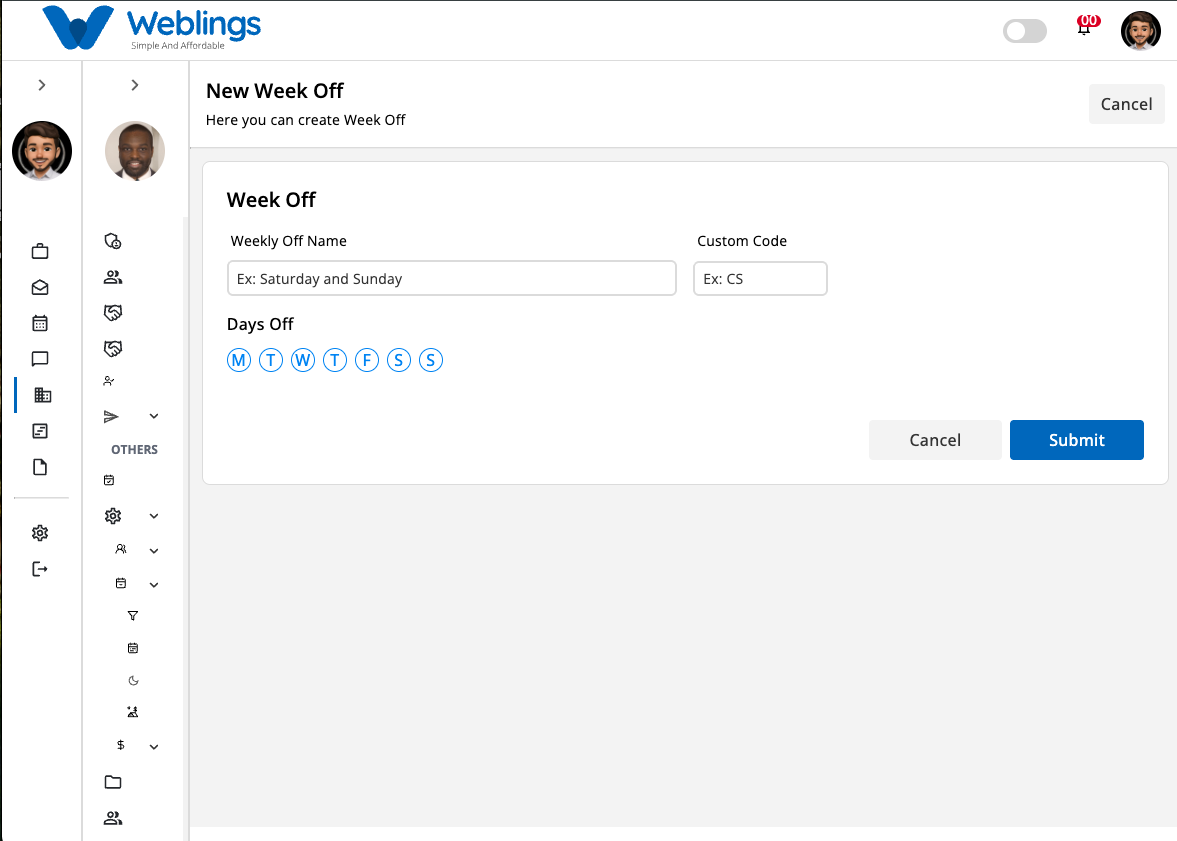Open the crescent moon icon
The width and height of the screenshot is (1177, 841).
(133, 680)
